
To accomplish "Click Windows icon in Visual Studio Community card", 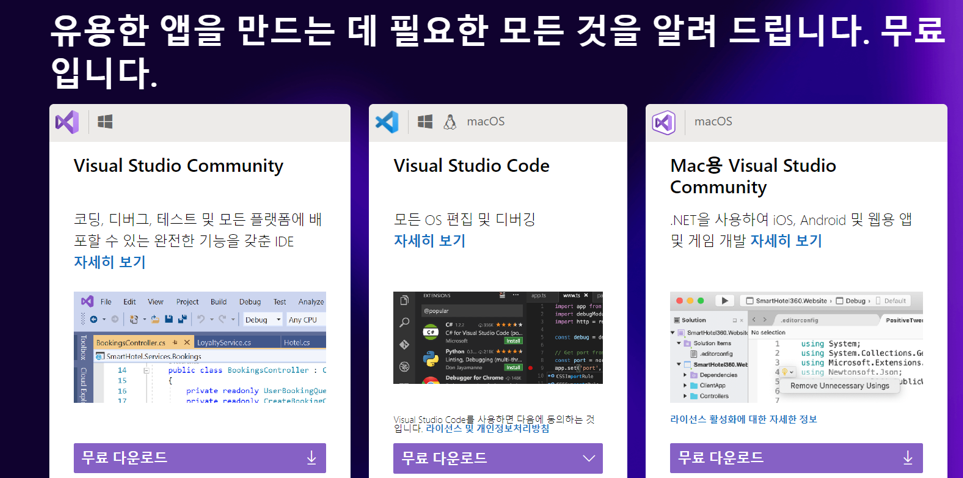I will (105, 122).
